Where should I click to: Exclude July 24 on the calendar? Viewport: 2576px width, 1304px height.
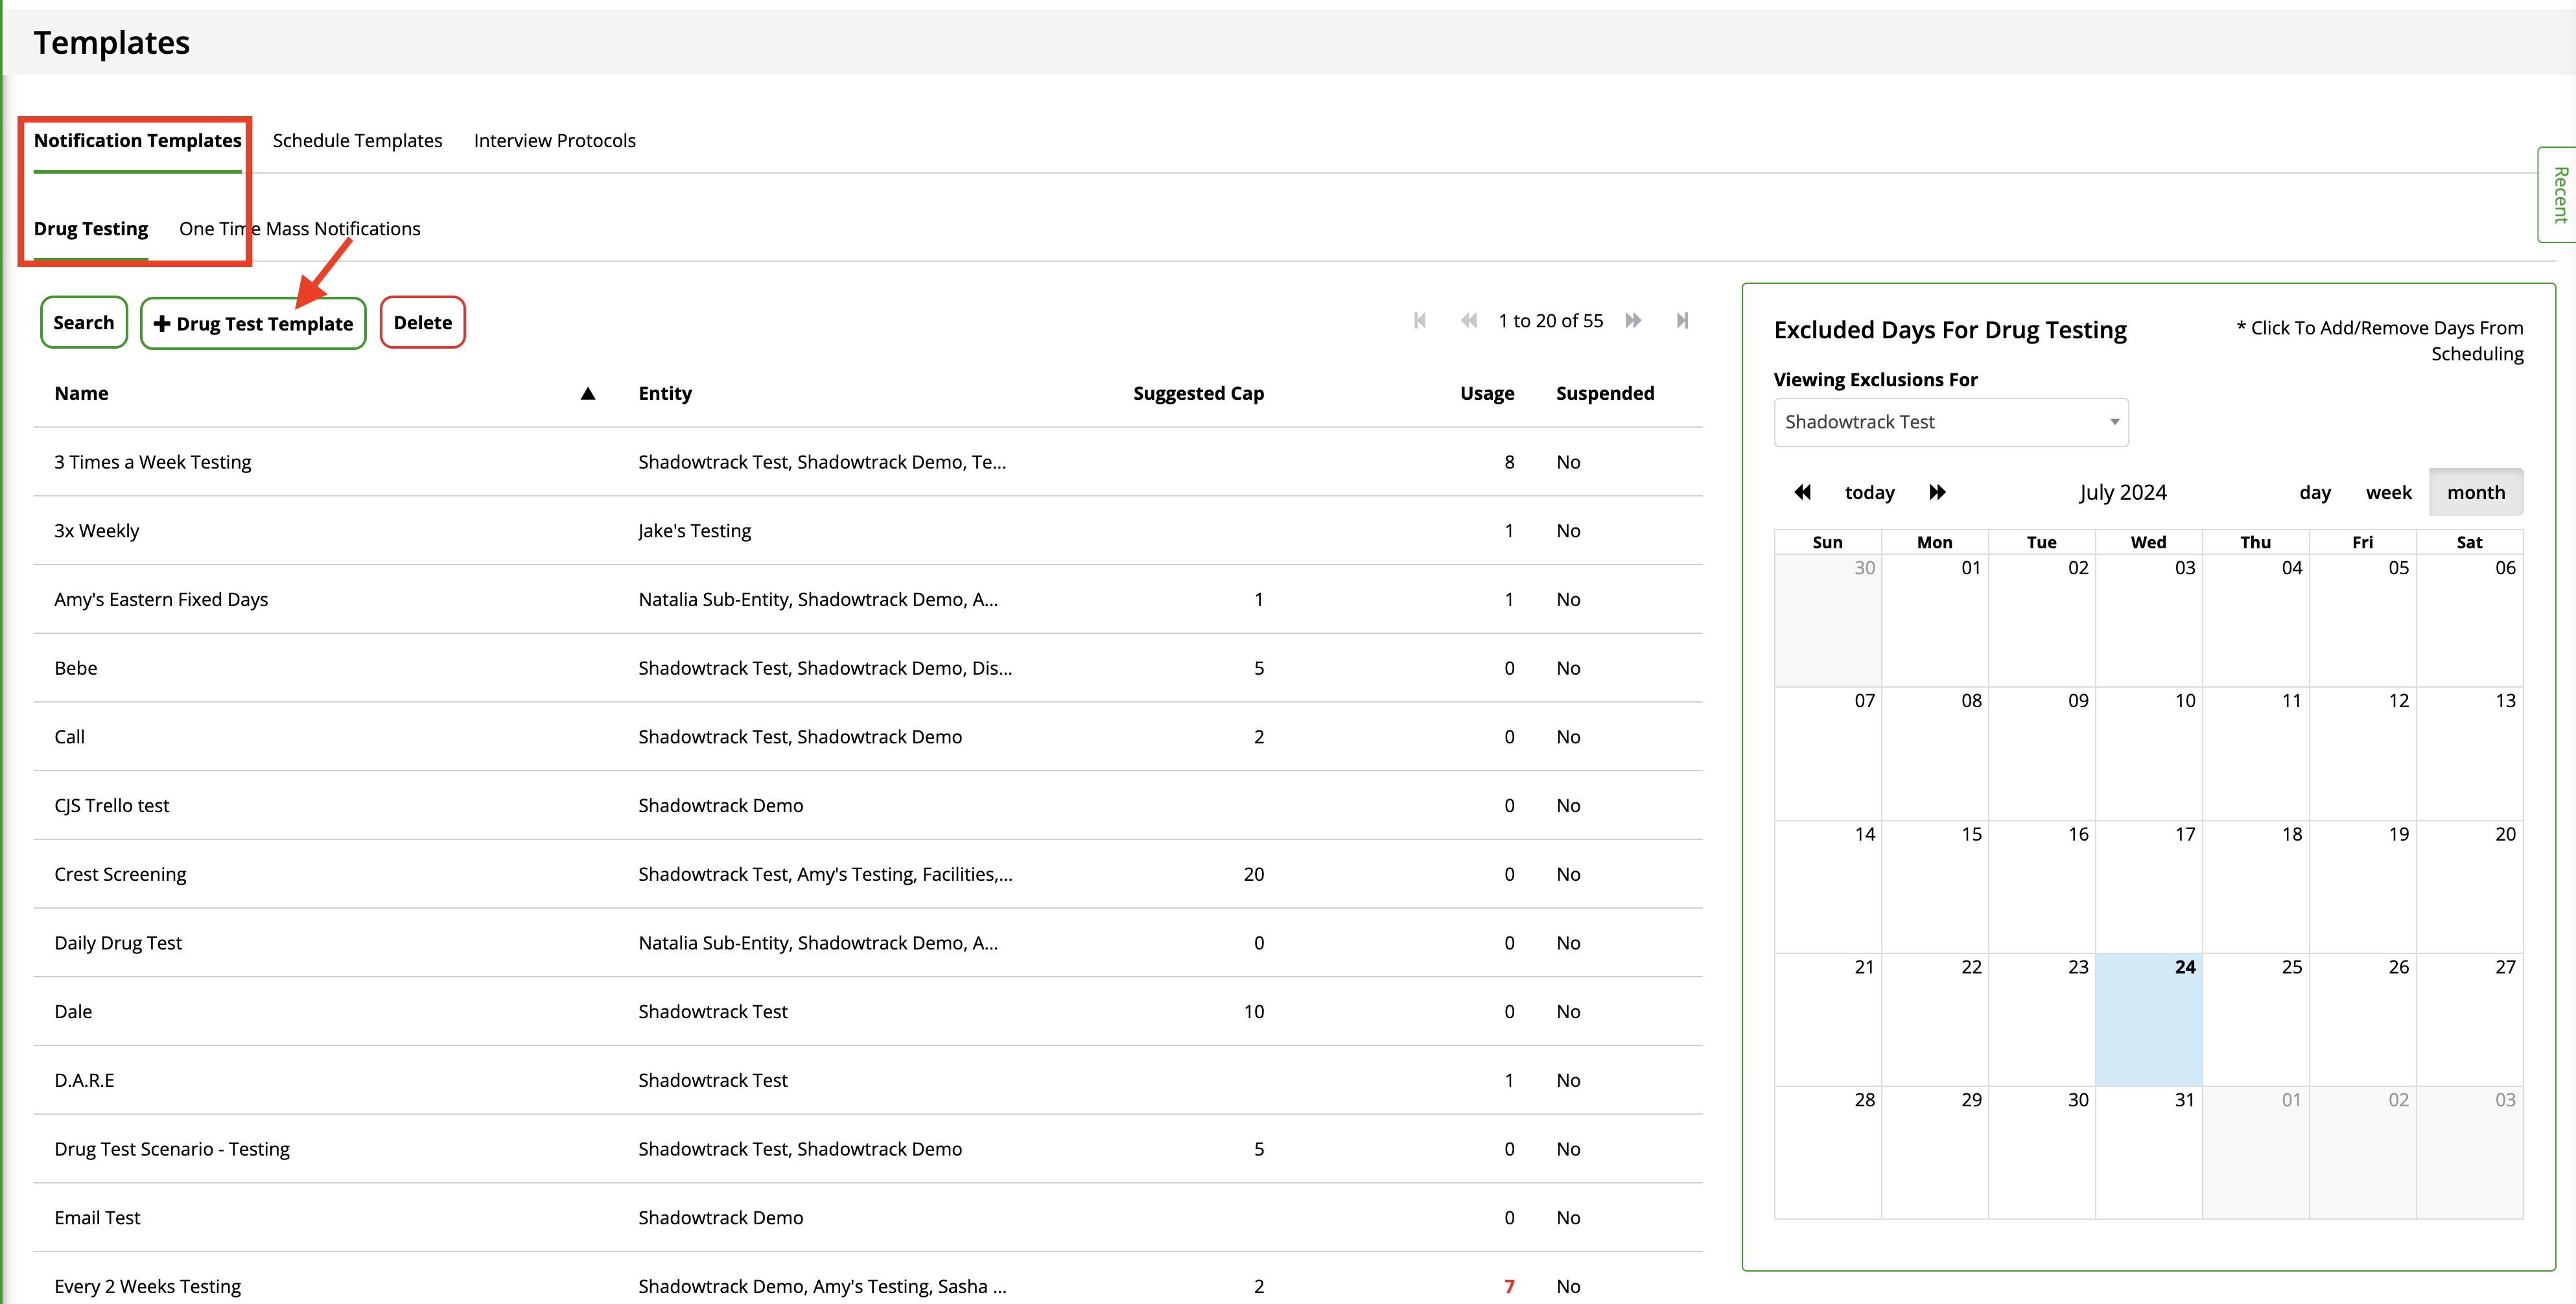click(2148, 1019)
